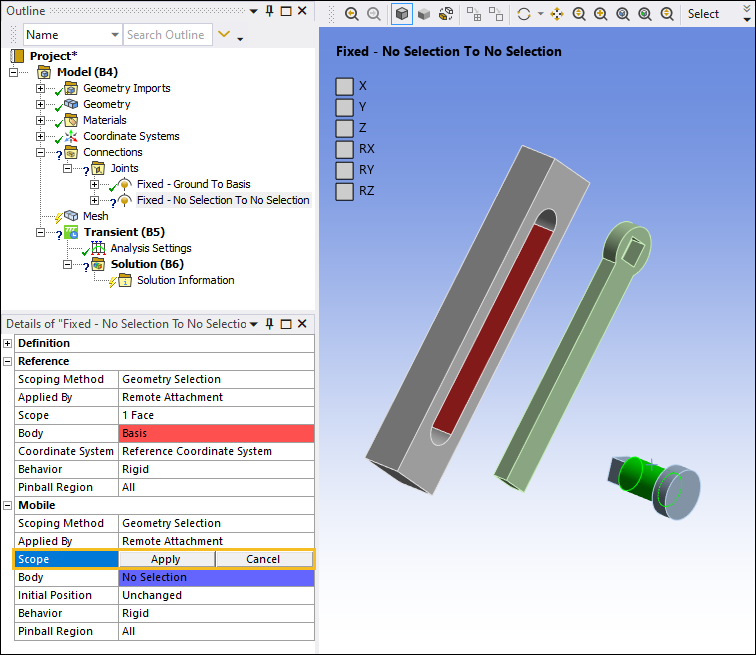Screen dimensions: 756x655
Task: Click the yellow chevron next to Search Outline
Action: pyautogui.click(x=225, y=35)
